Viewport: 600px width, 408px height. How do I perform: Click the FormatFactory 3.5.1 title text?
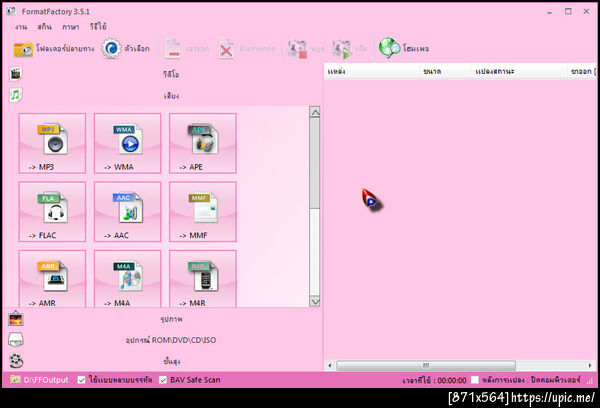[55, 11]
